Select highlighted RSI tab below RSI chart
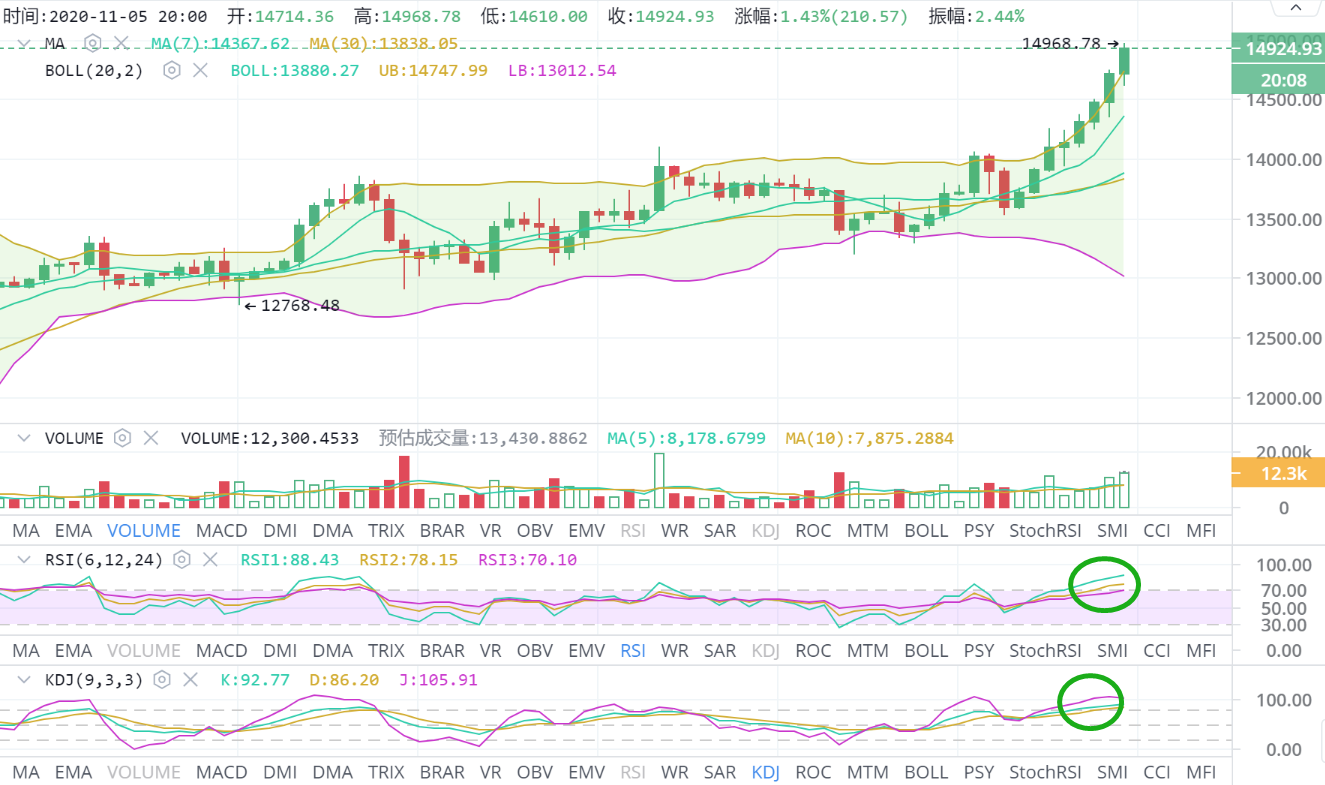 tap(633, 651)
